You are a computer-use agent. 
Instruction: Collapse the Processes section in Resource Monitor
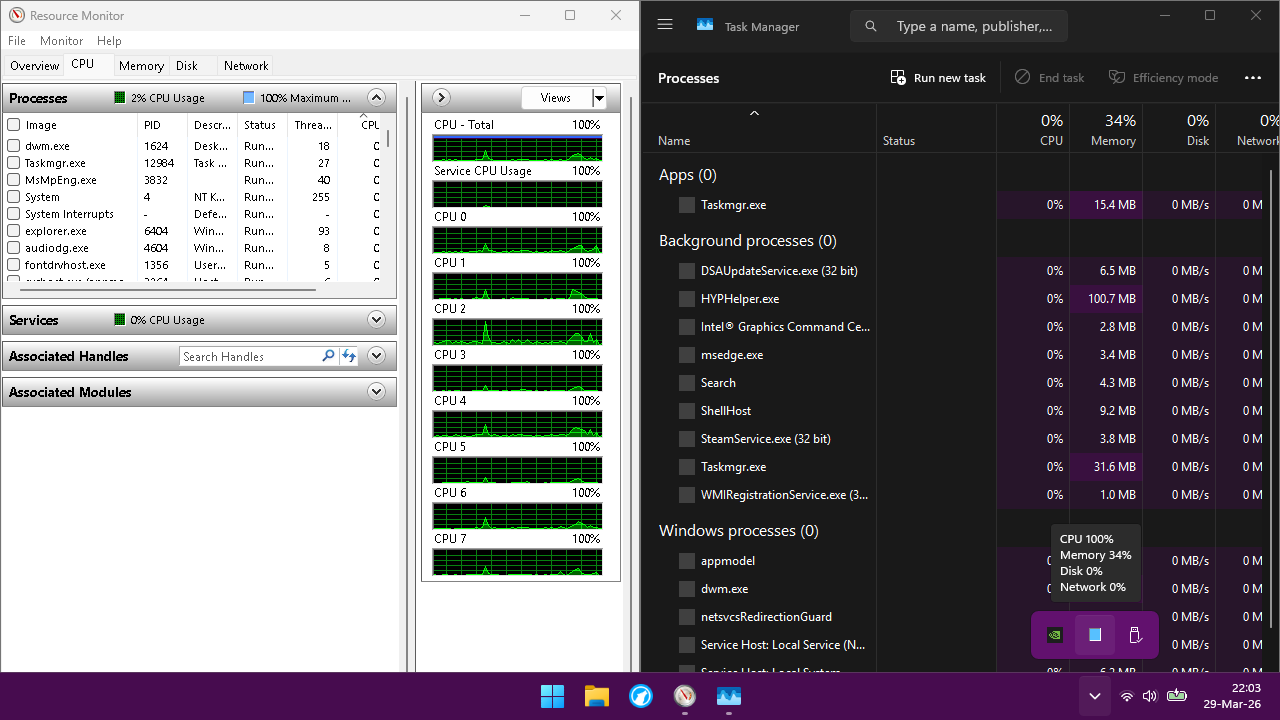tap(376, 98)
